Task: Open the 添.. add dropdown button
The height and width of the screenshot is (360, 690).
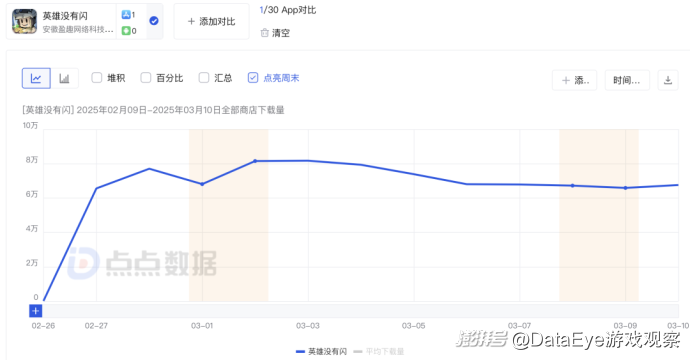Action: click(x=575, y=80)
